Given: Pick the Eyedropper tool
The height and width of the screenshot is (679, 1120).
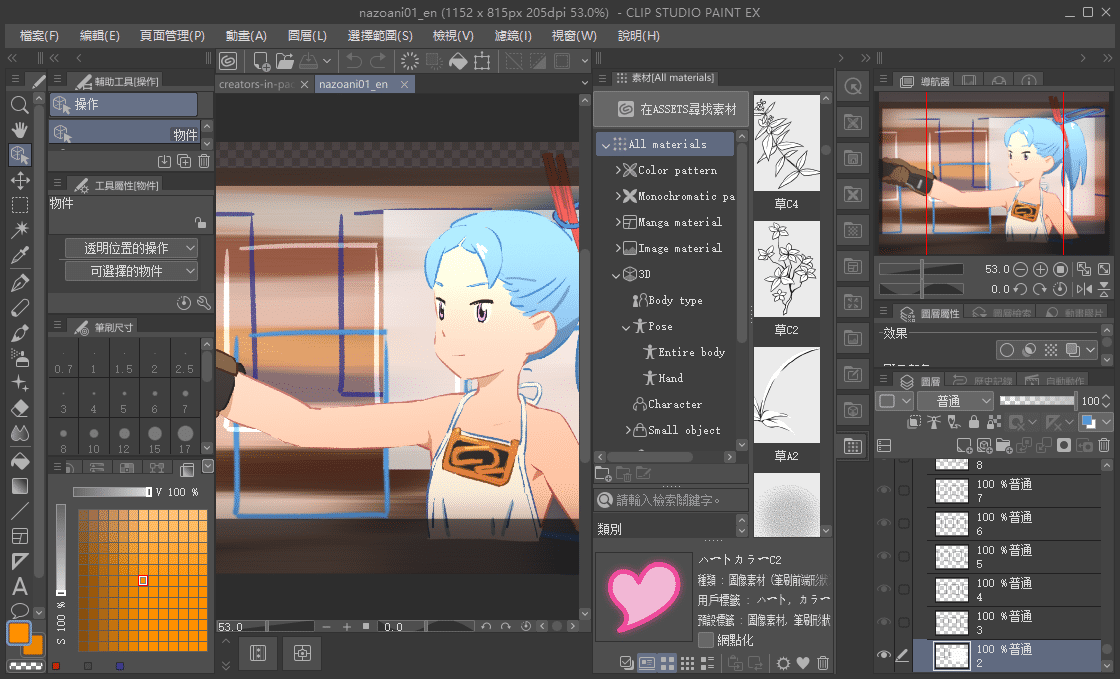Looking at the screenshot, I should click(x=19, y=256).
